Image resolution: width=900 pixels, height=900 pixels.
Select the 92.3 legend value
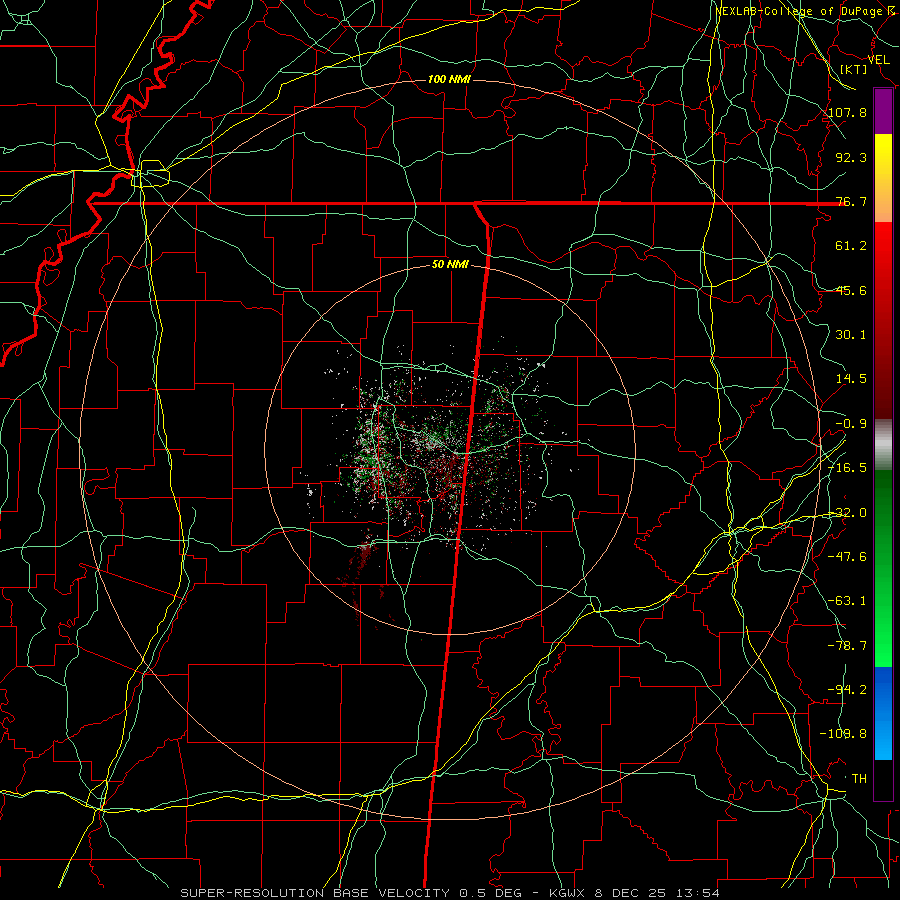tap(851, 157)
